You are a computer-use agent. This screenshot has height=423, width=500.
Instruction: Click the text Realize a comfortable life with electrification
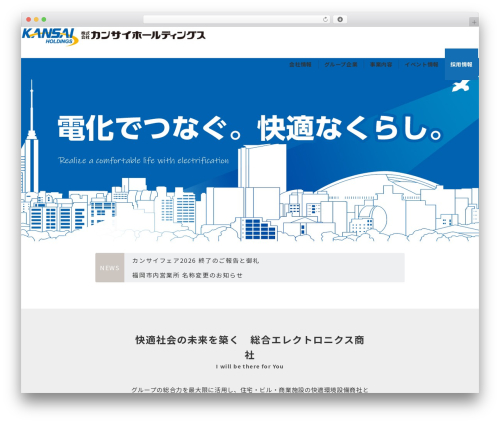pos(144,160)
